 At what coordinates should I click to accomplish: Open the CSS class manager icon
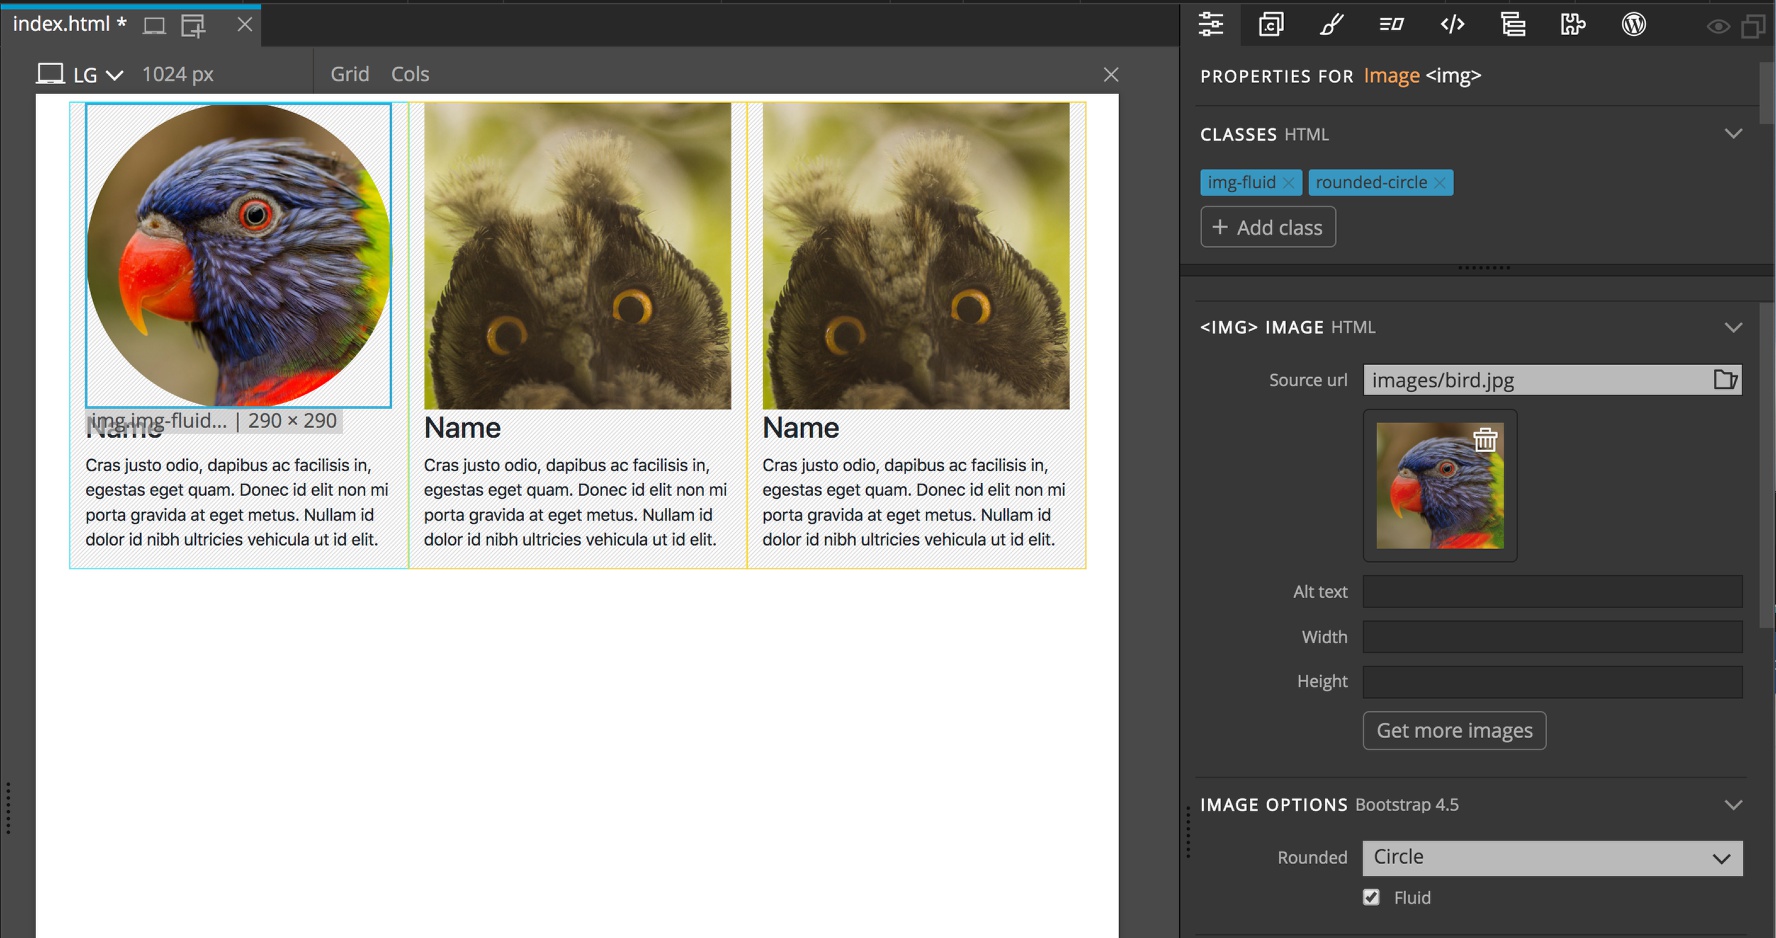(x=1271, y=24)
